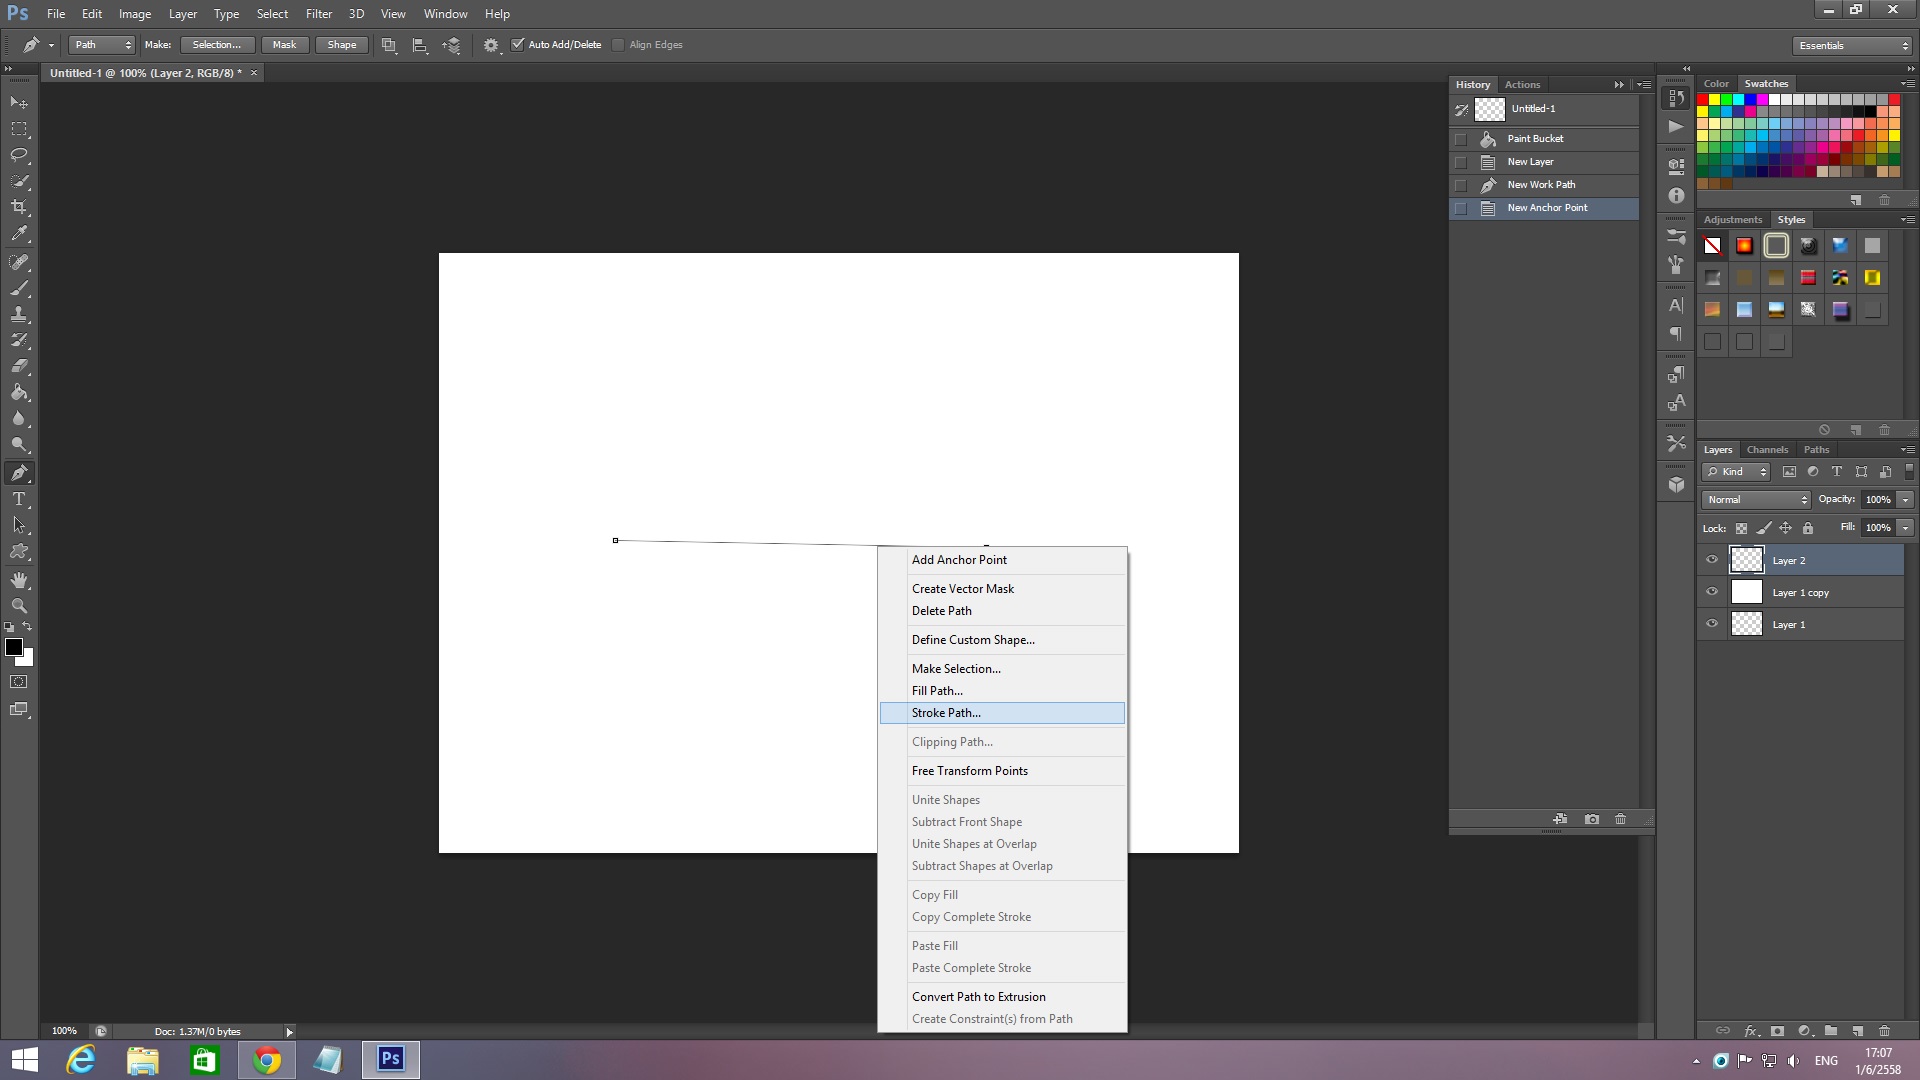The width and height of the screenshot is (1920, 1080).
Task: Open the Filter menu
Action: click(x=319, y=14)
